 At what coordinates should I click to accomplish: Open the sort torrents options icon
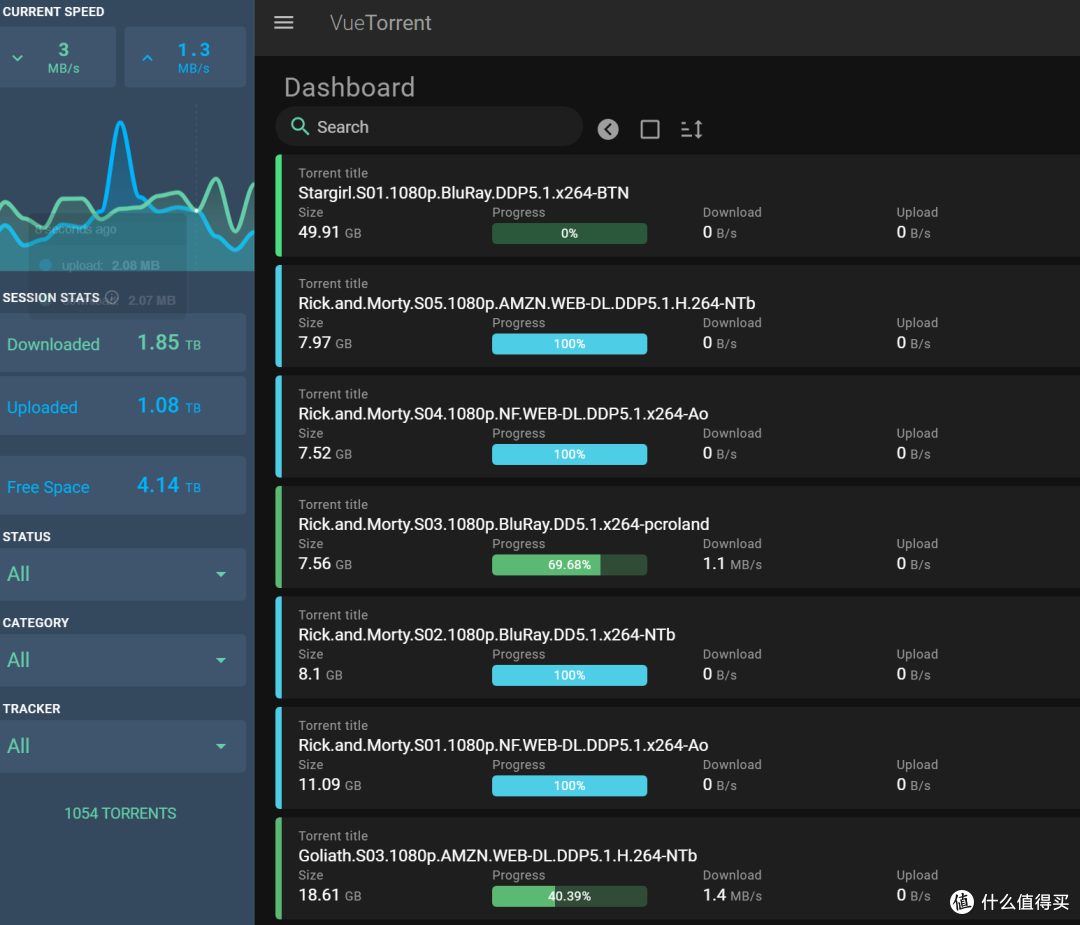(691, 129)
